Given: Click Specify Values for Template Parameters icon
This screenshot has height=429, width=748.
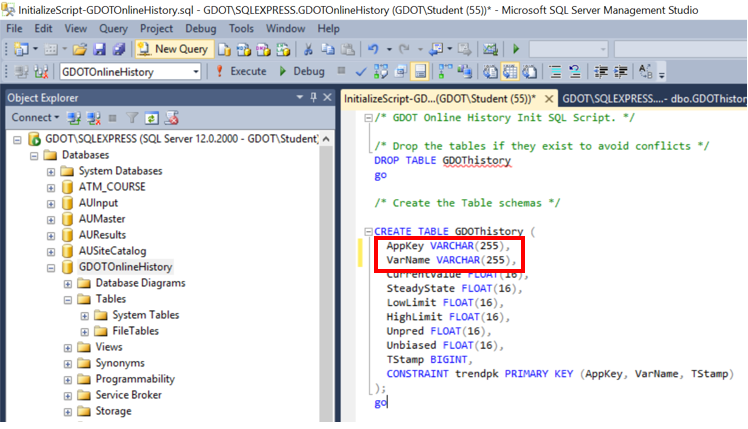Looking at the screenshot, I should [645, 72].
